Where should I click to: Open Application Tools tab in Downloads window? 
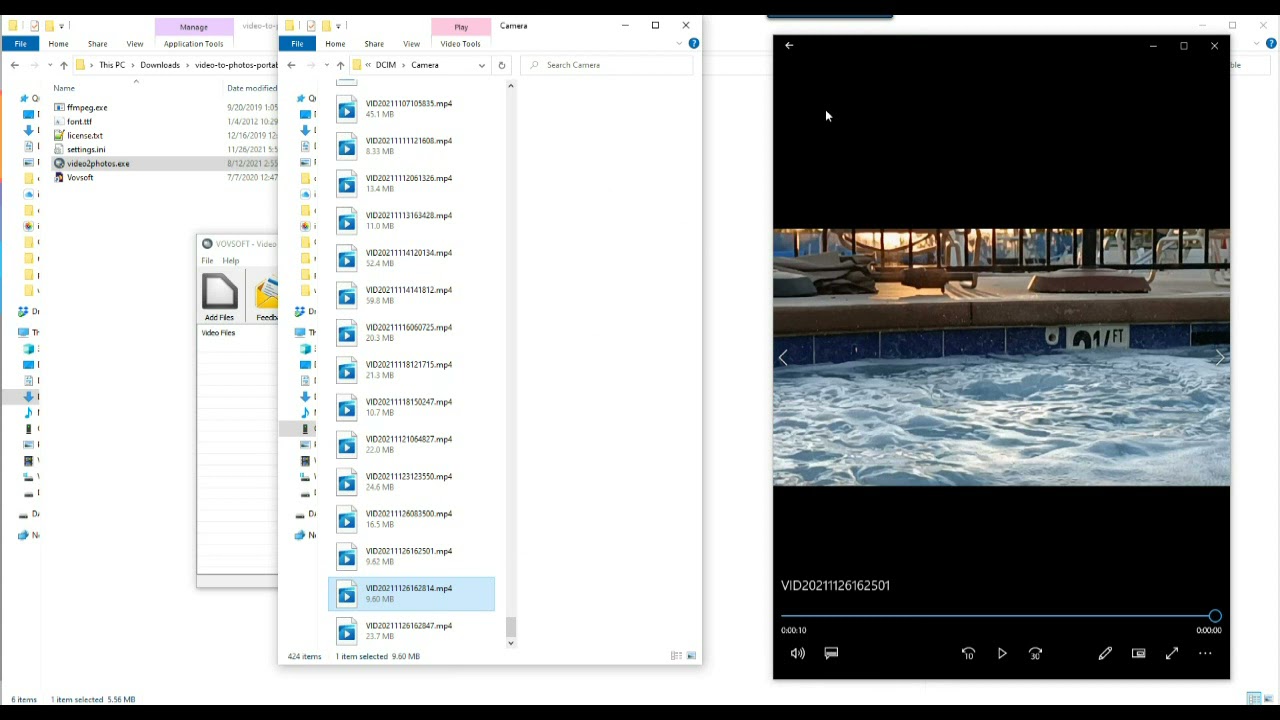point(193,44)
